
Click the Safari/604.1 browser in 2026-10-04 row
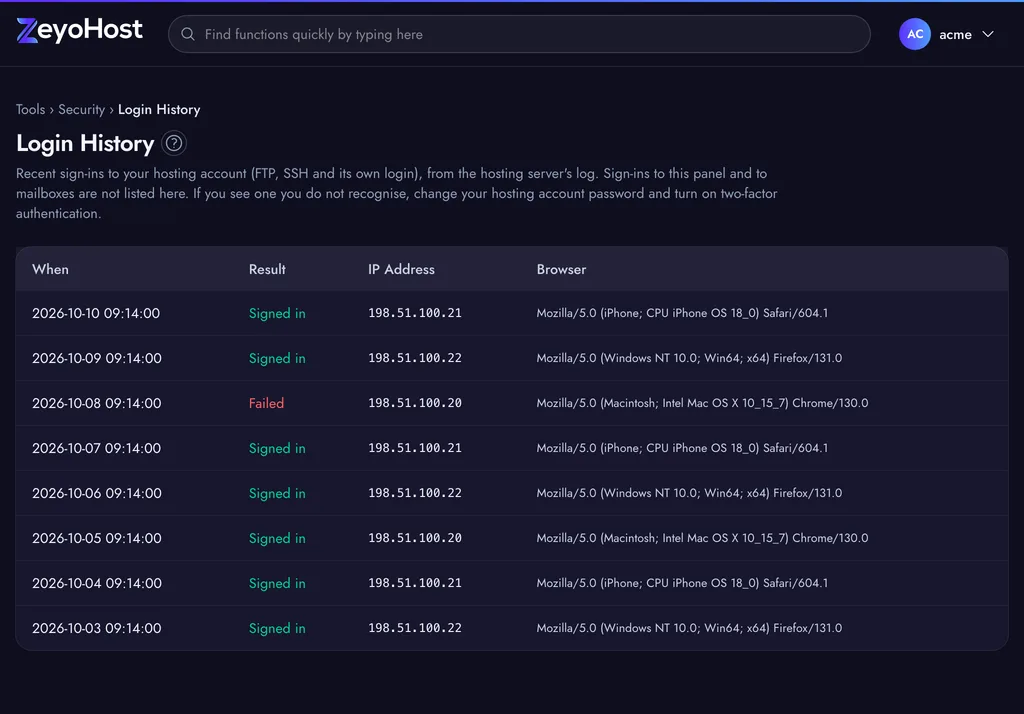682,583
